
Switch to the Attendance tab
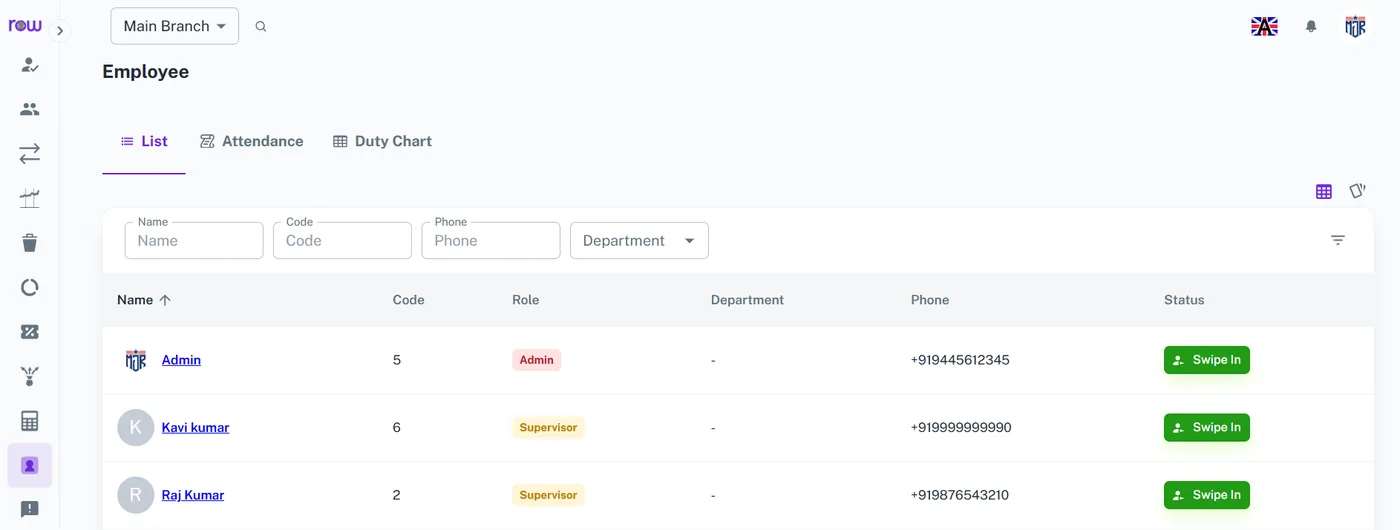[x=251, y=141]
